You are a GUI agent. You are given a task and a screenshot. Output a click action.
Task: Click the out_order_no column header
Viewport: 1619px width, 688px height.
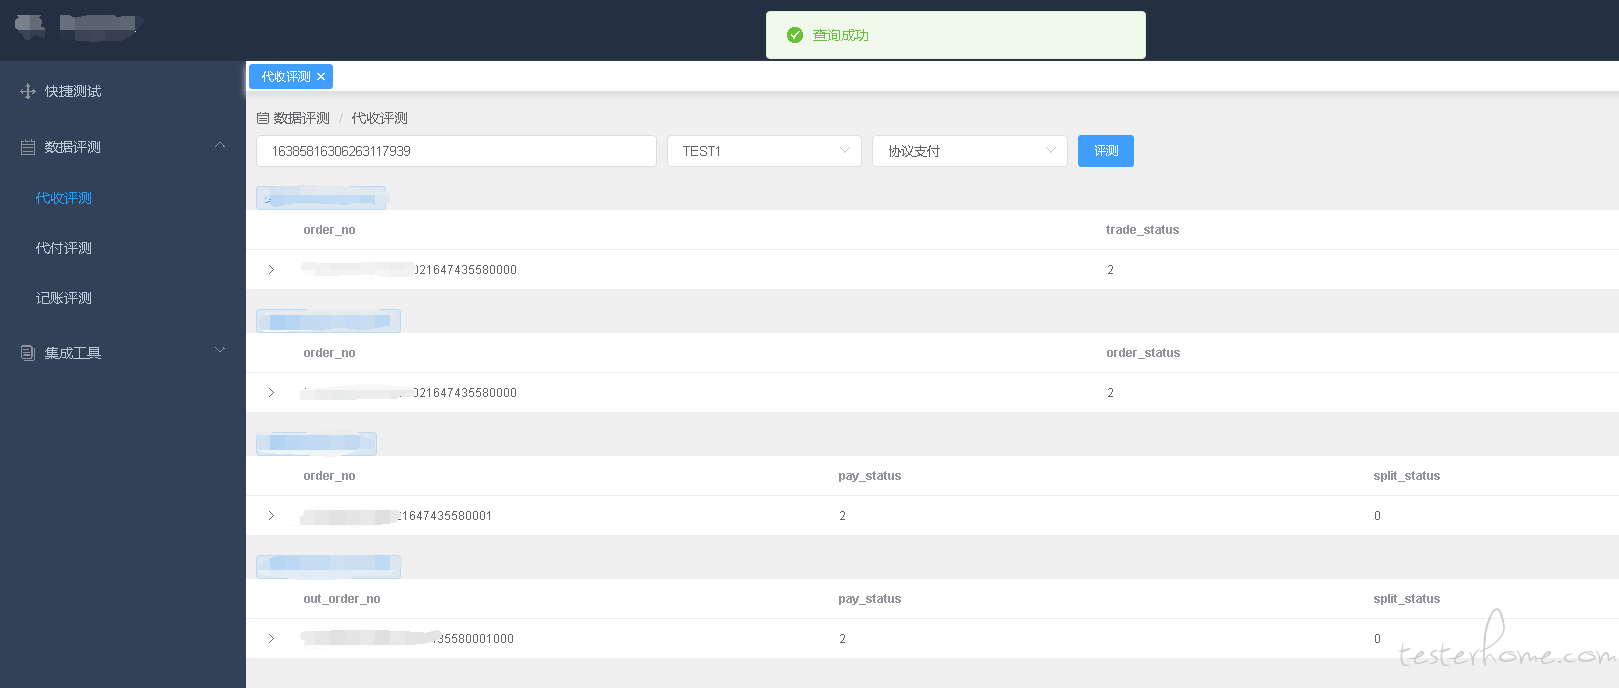coord(342,599)
